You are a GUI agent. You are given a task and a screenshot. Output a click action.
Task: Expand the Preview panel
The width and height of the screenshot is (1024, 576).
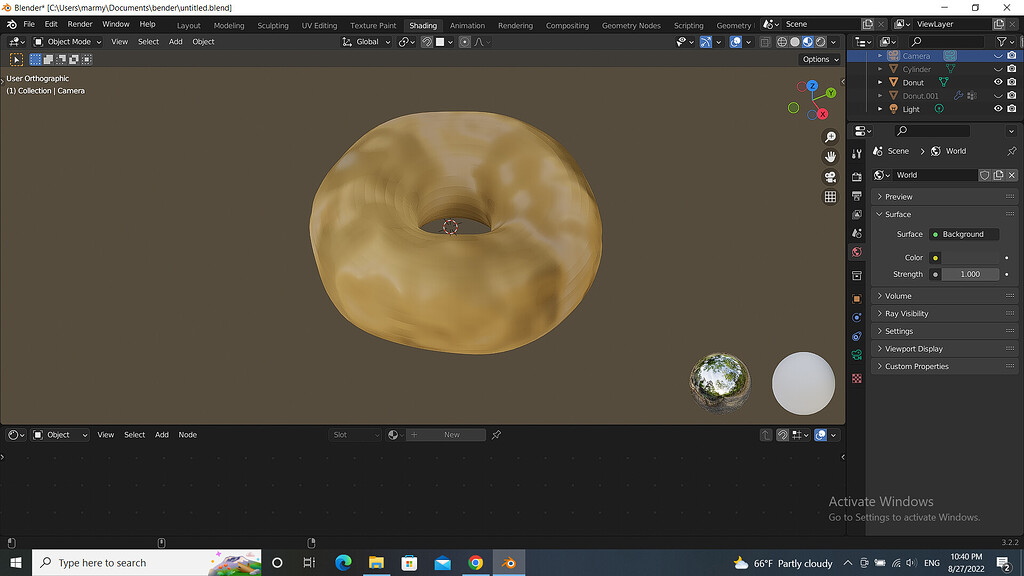[944, 197]
